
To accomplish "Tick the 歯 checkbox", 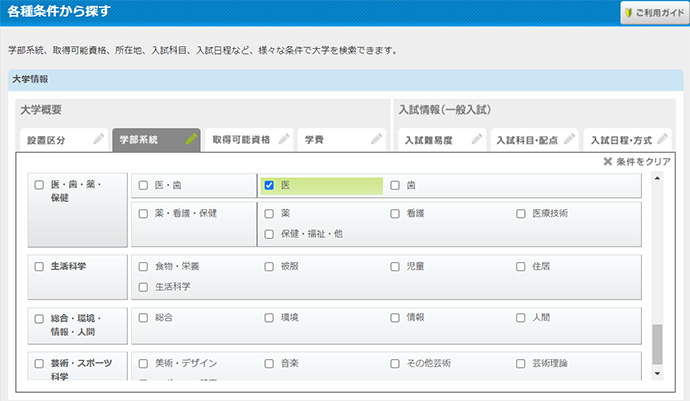I will pyautogui.click(x=395, y=185).
